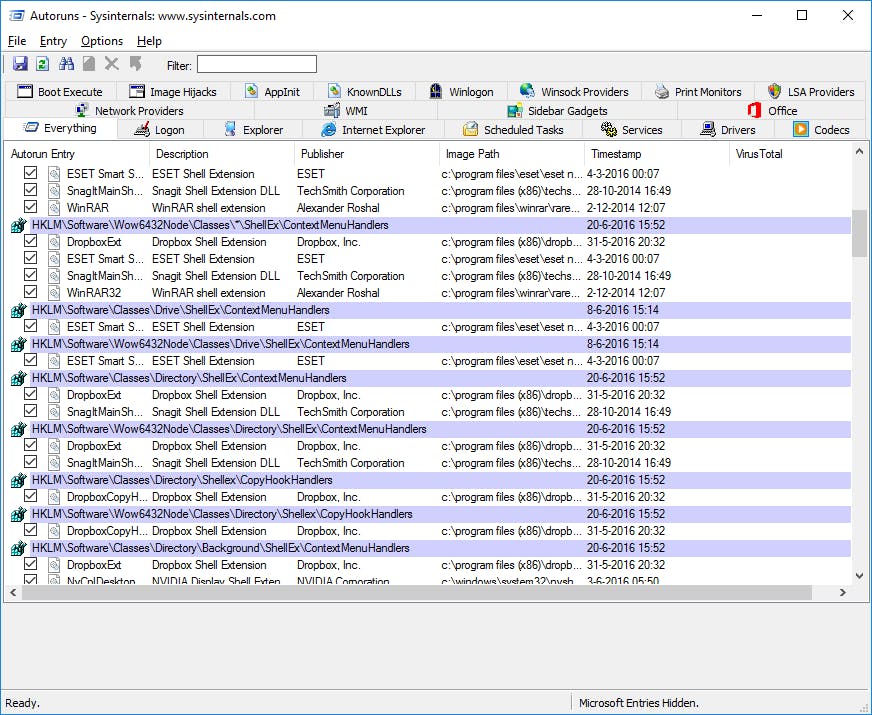Select the Everything tab

(x=62, y=128)
